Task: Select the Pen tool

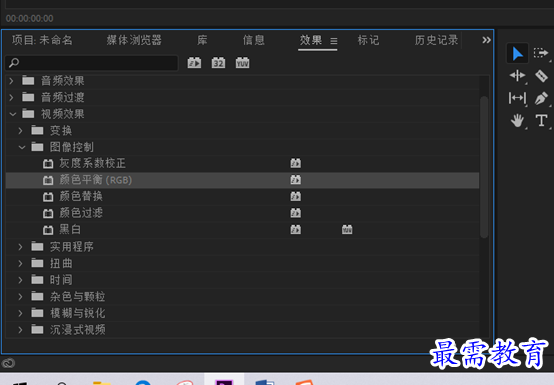Action: tap(541, 98)
